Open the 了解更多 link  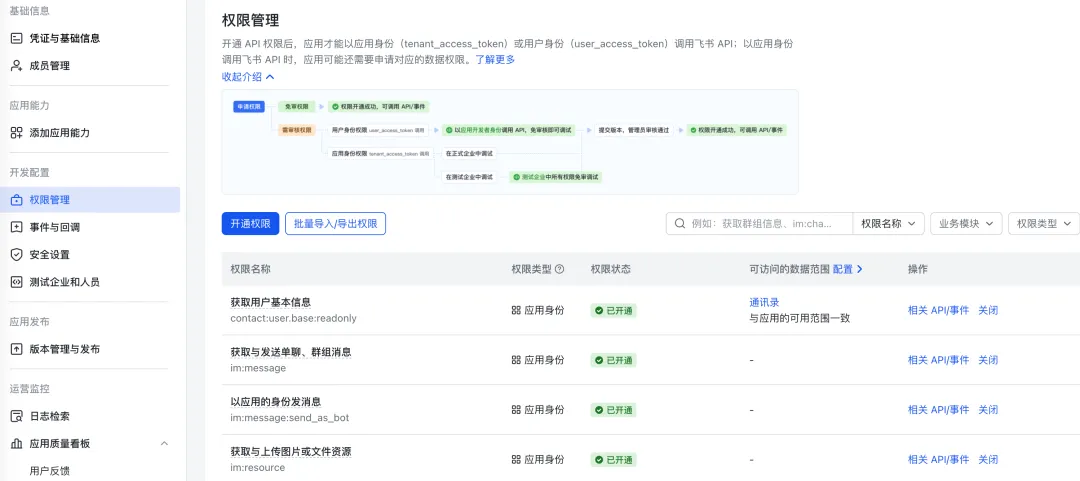click(495, 59)
